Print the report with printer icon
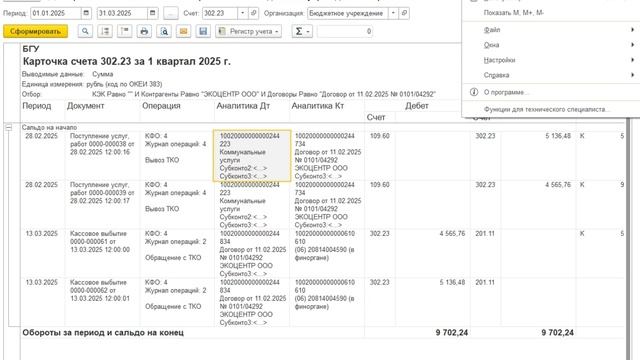640x360 pixels. [x=144, y=31]
